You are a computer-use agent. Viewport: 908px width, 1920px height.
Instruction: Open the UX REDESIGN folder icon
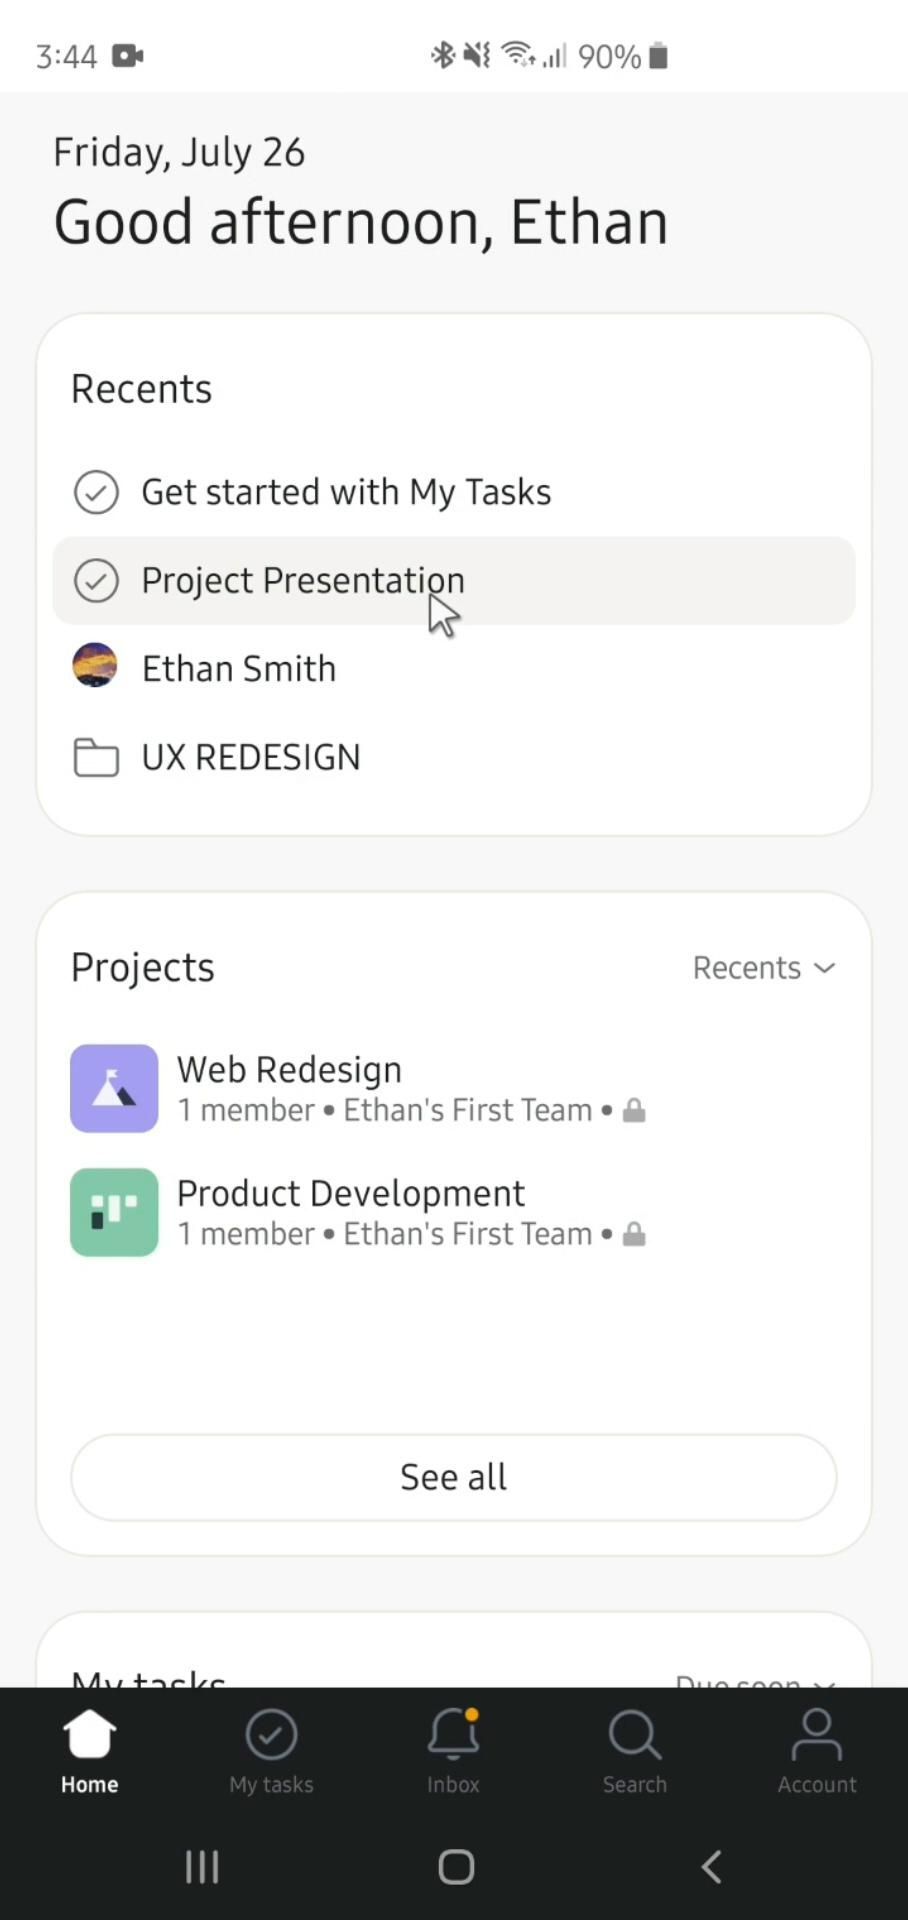click(x=96, y=758)
